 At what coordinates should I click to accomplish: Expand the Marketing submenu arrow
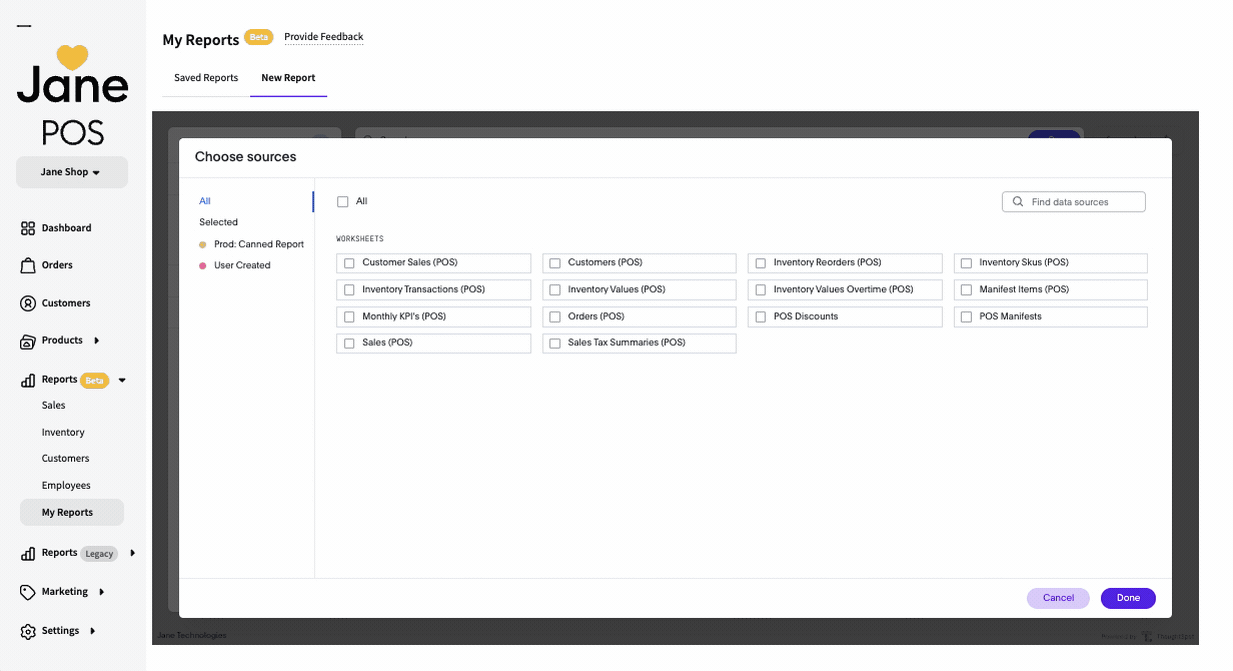tap(102, 592)
